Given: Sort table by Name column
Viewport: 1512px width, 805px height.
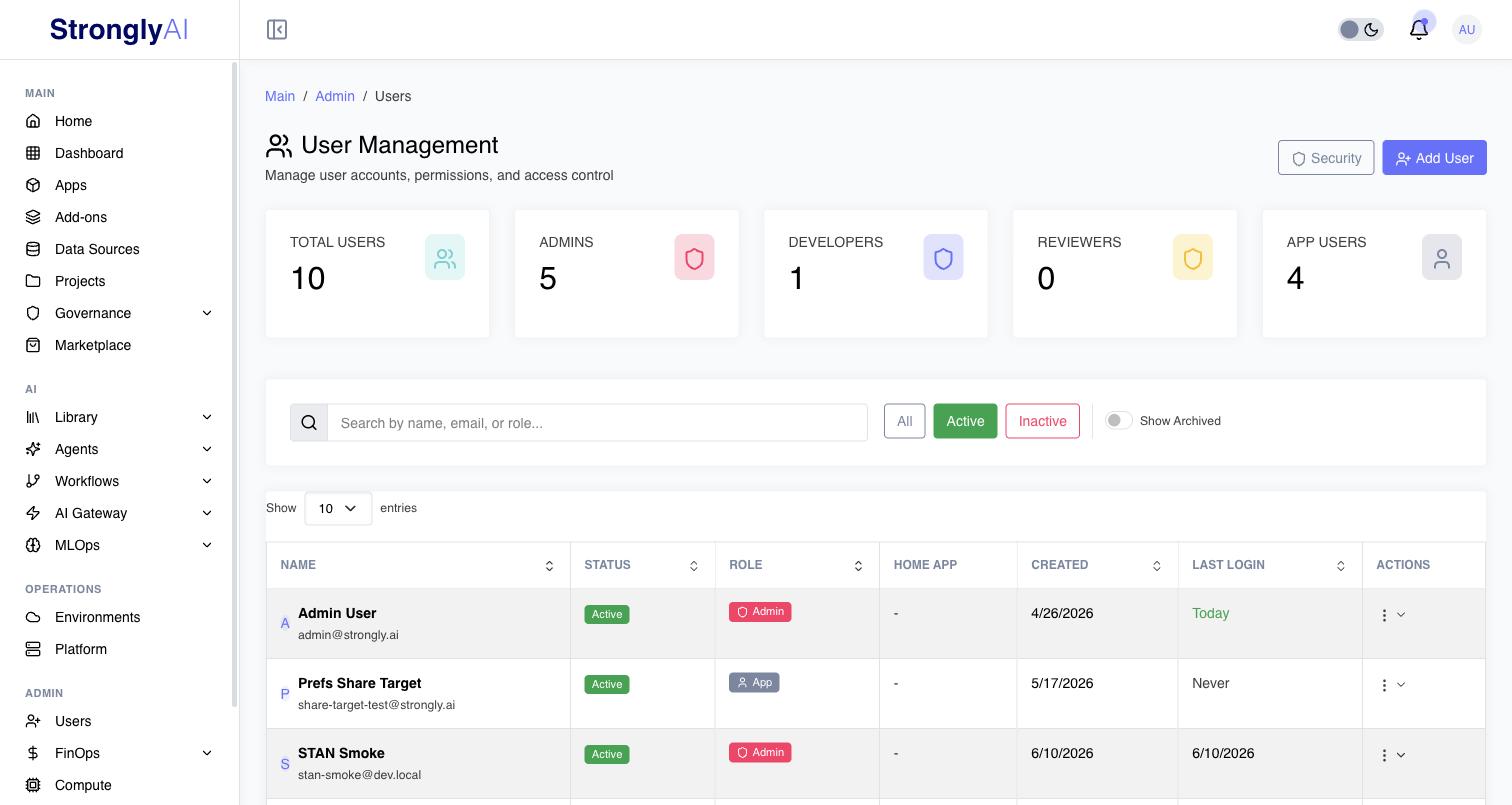Looking at the screenshot, I should click(x=418, y=565).
